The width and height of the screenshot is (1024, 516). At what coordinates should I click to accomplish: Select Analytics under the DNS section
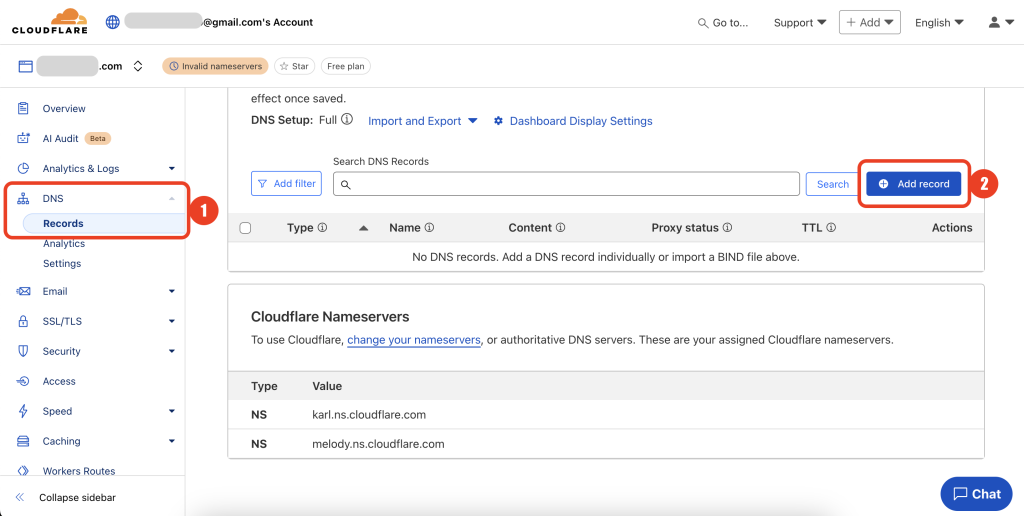tap(64, 244)
